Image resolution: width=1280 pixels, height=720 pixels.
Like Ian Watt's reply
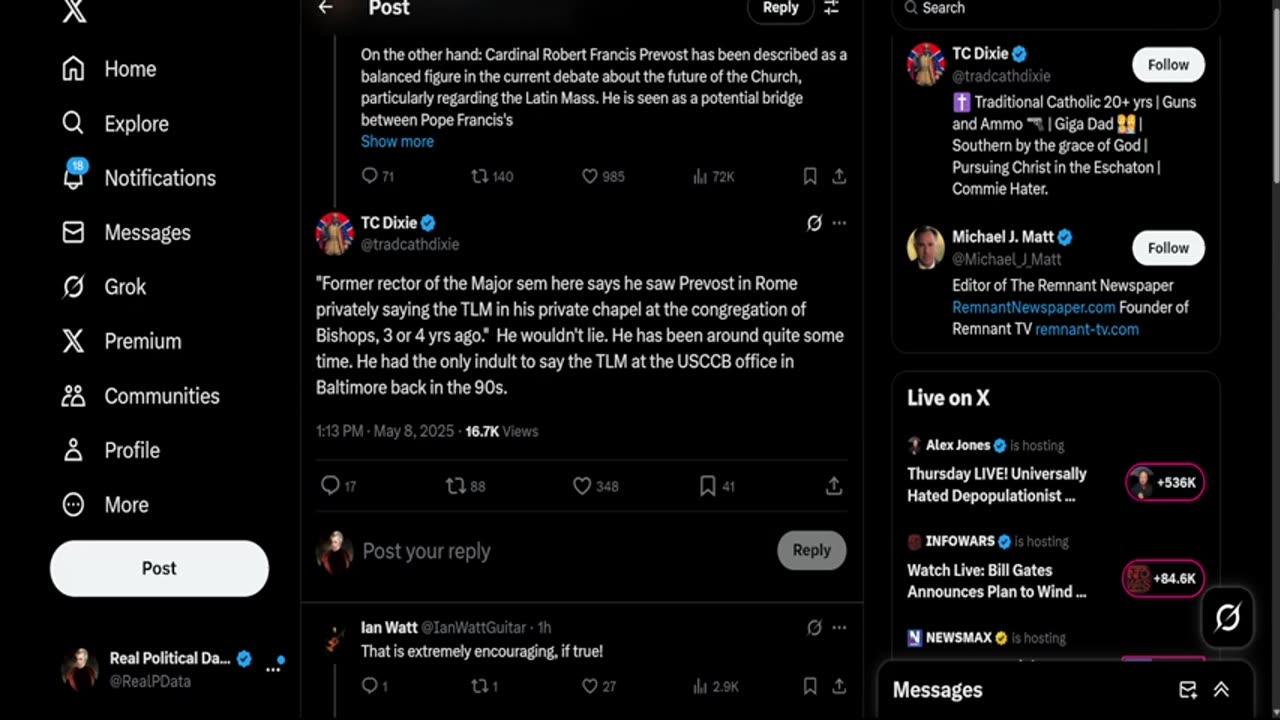tap(590, 686)
